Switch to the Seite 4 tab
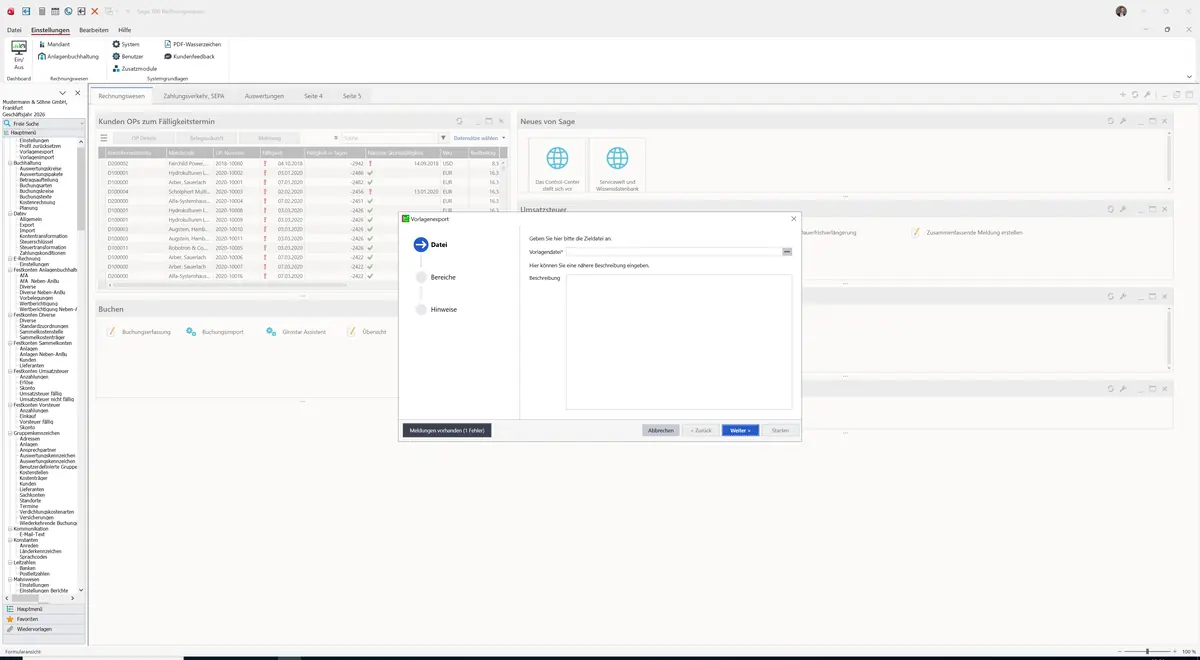The width and height of the screenshot is (1200, 660). tap(314, 96)
